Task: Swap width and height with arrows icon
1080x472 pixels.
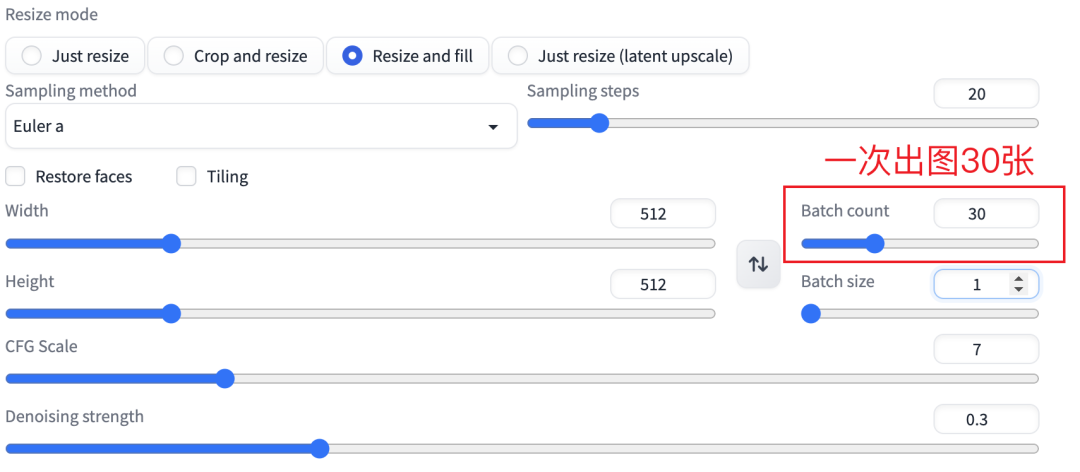Action: (758, 264)
